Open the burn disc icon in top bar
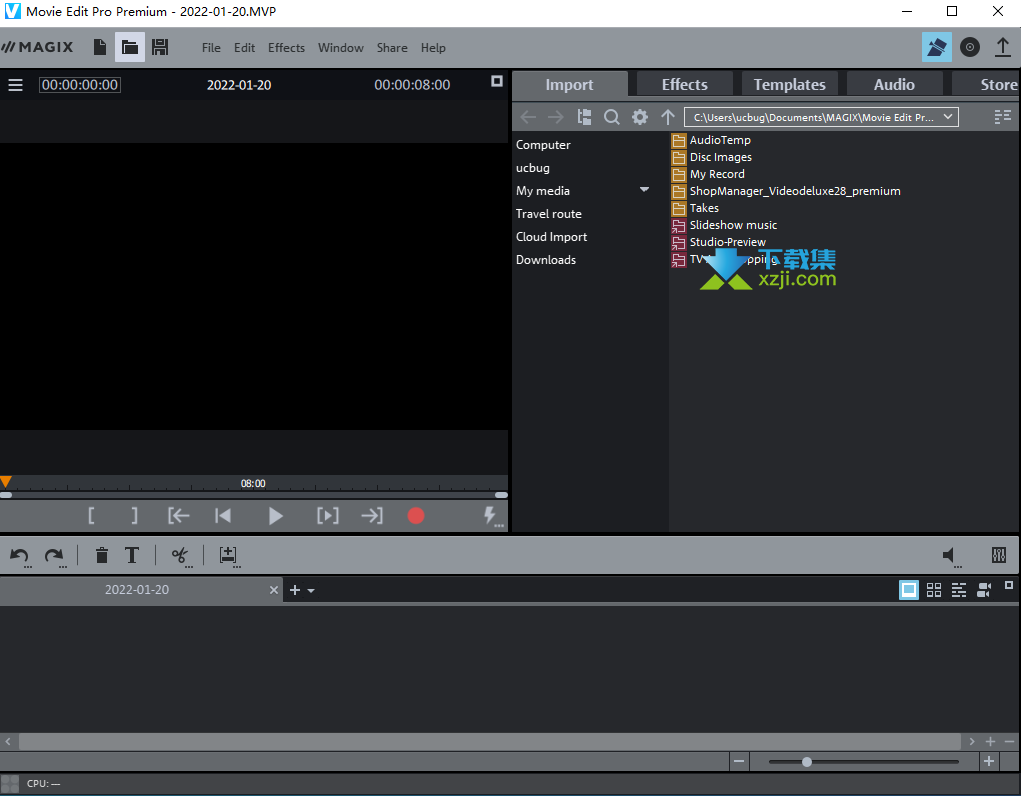The width and height of the screenshot is (1021, 796). click(x=970, y=47)
